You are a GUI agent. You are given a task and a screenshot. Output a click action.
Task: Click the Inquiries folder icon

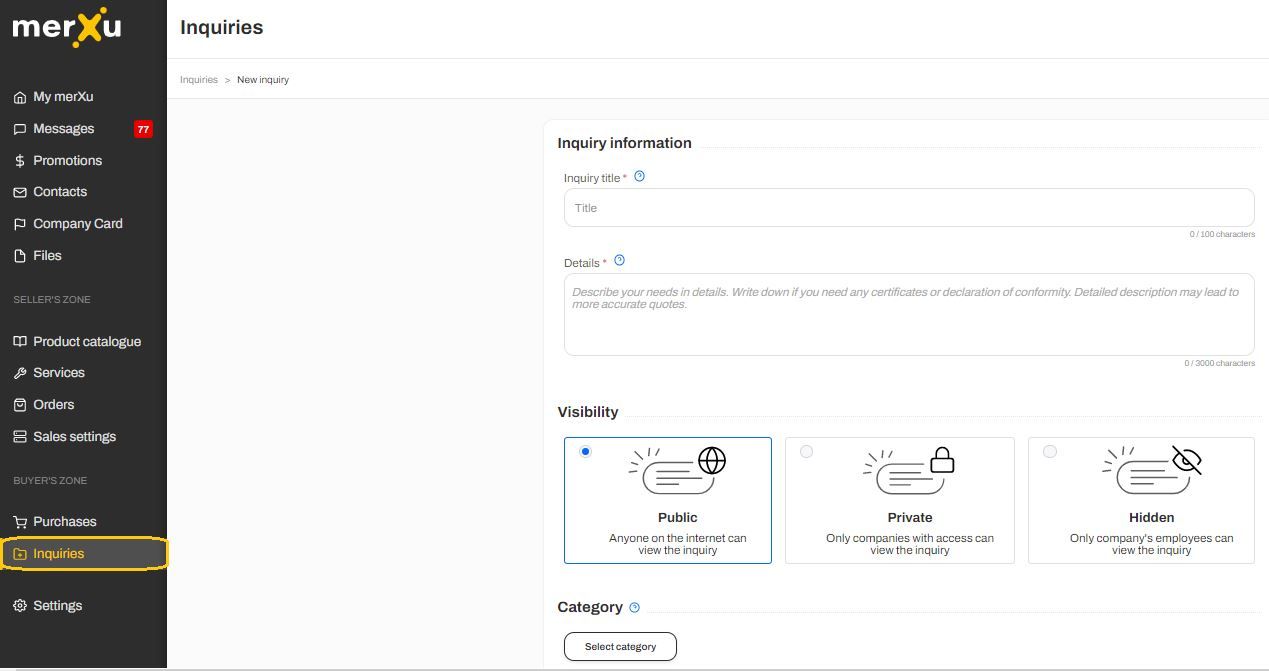coord(20,554)
